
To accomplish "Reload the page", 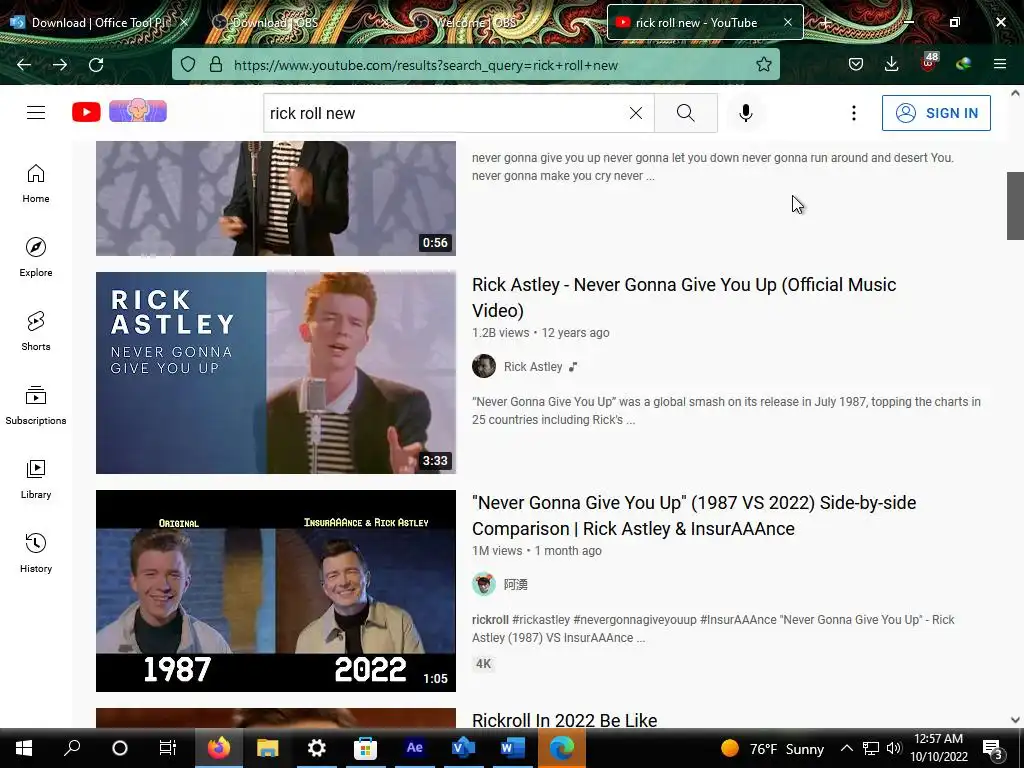I will click(x=96, y=65).
